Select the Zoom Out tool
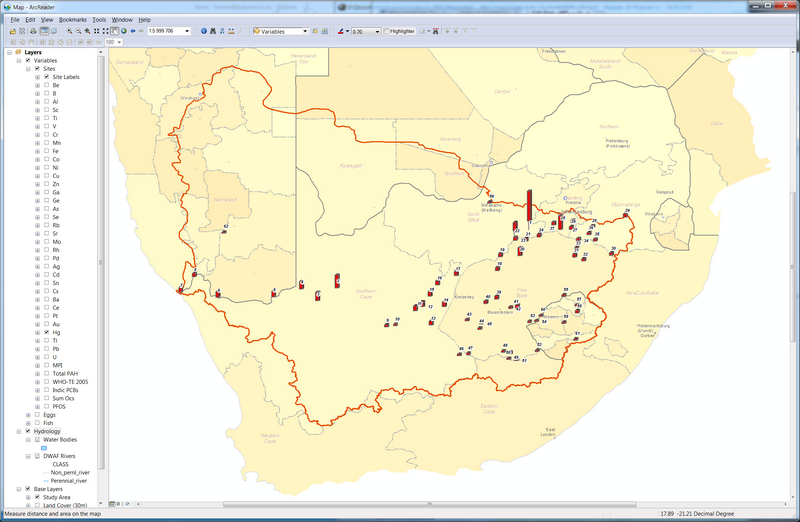 click(79, 31)
